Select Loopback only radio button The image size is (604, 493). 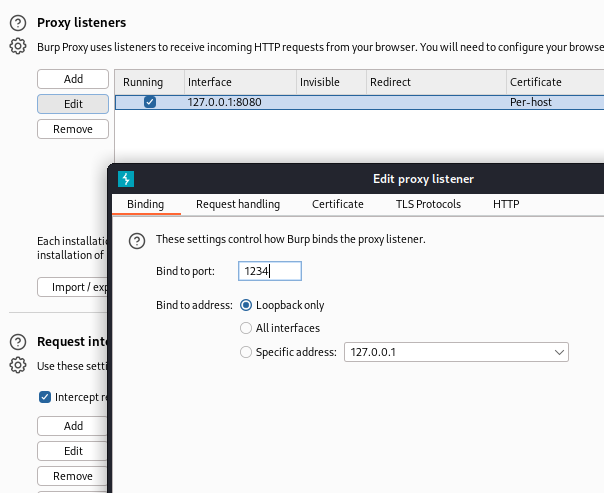click(x=246, y=305)
